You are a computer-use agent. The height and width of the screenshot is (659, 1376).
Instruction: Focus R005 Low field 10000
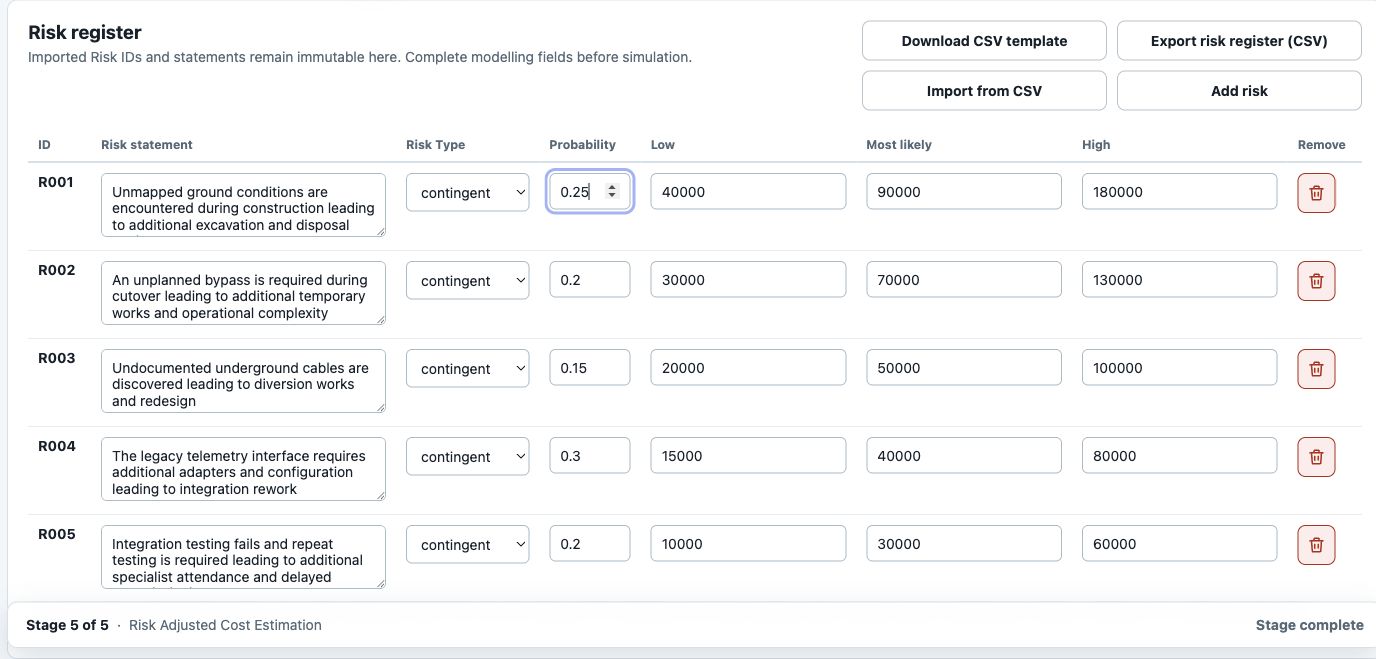point(748,544)
